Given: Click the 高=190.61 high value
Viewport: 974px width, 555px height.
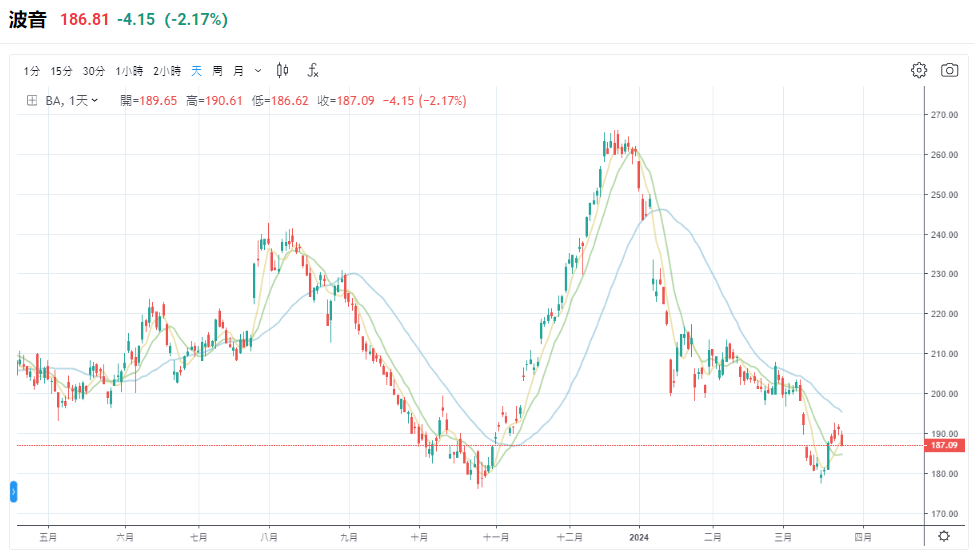Looking at the screenshot, I should (x=214, y=101).
